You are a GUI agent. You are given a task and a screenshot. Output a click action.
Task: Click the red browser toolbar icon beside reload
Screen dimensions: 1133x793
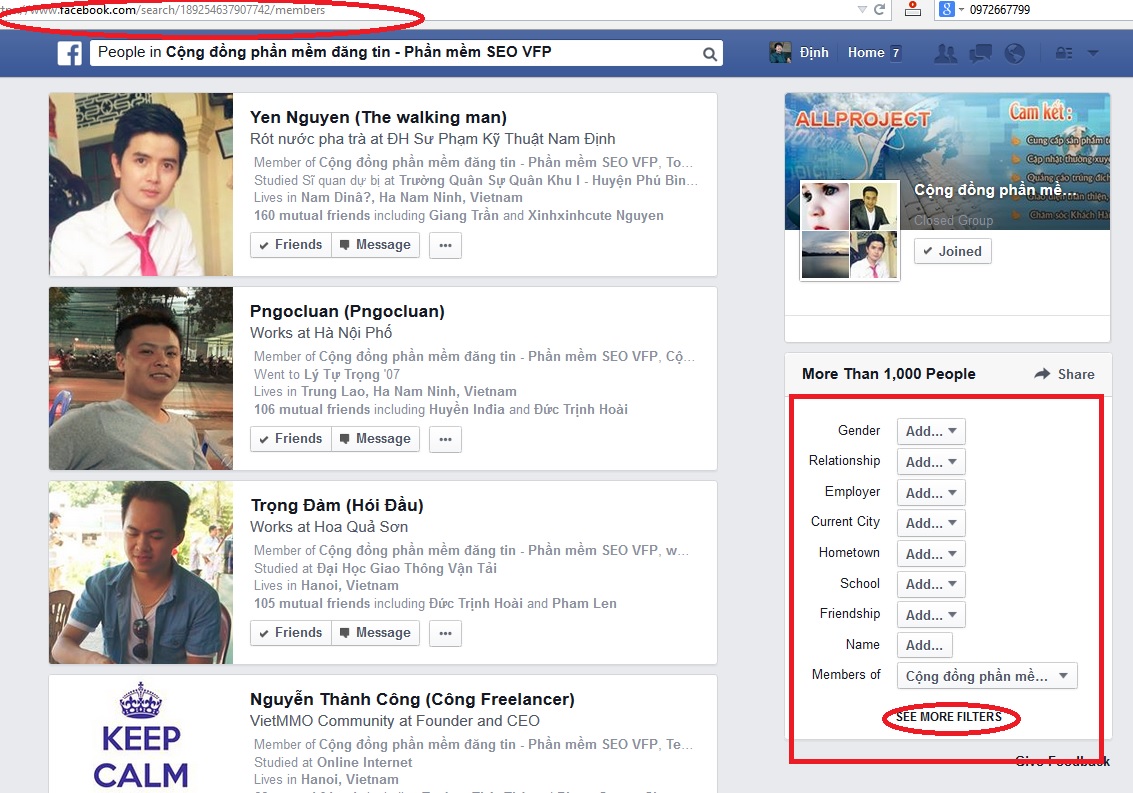point(913,9)
